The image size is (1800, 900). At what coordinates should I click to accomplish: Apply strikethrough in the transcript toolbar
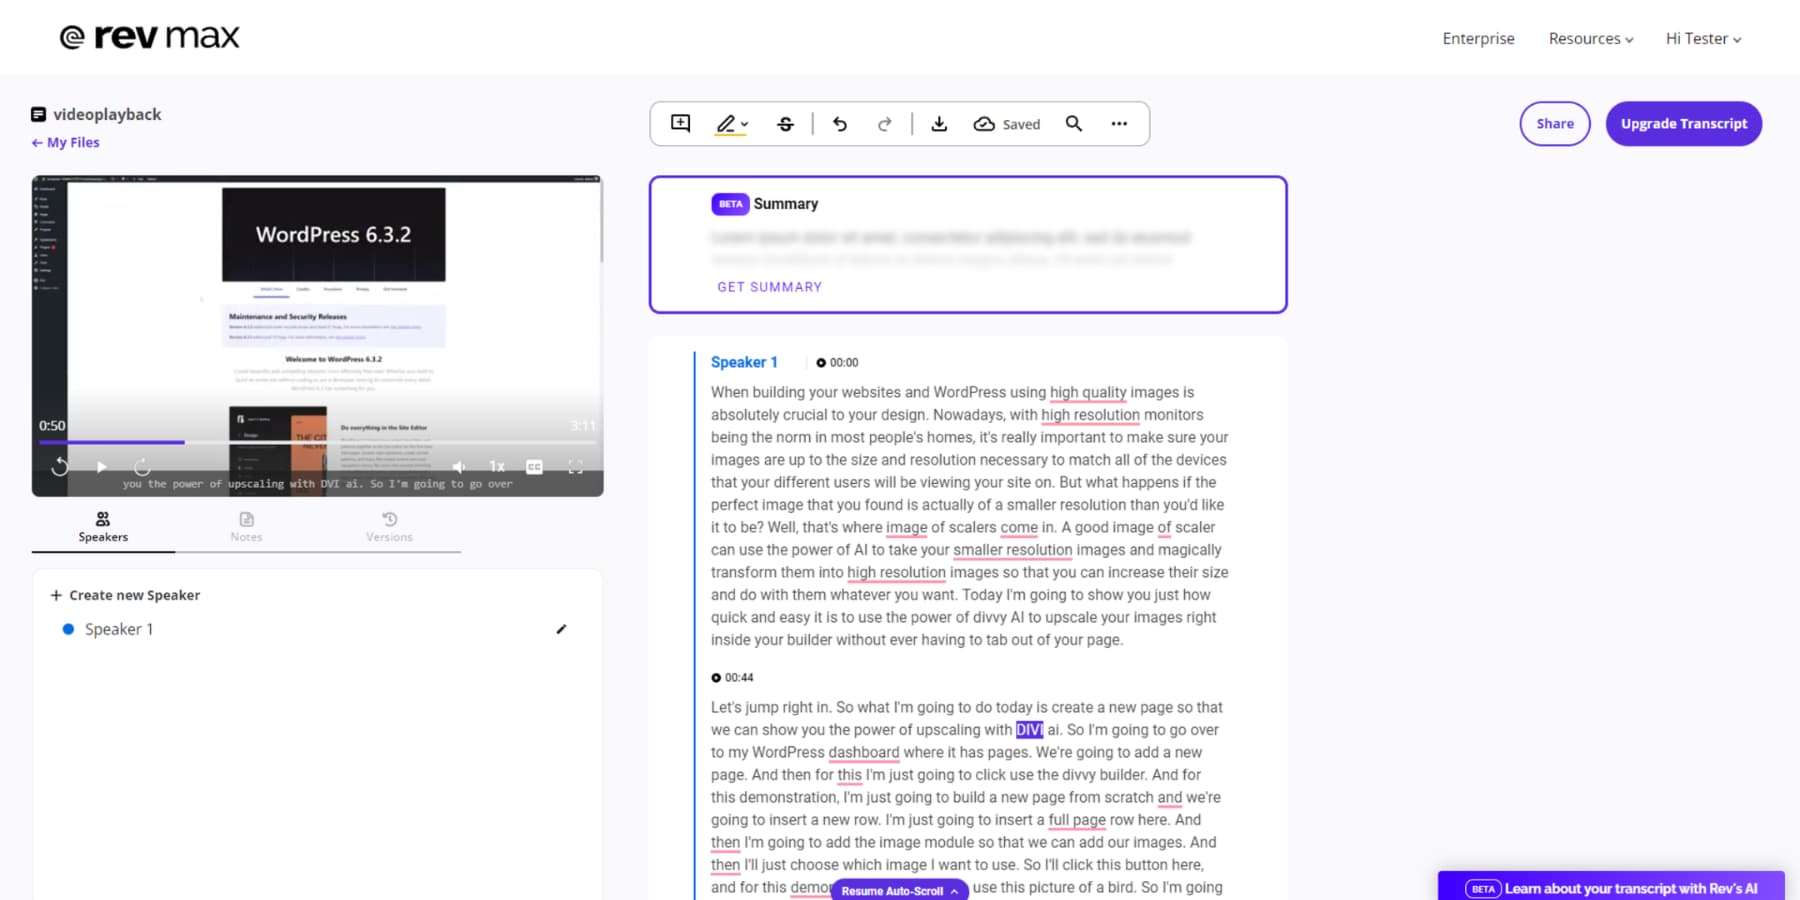(x=786, y=123)
